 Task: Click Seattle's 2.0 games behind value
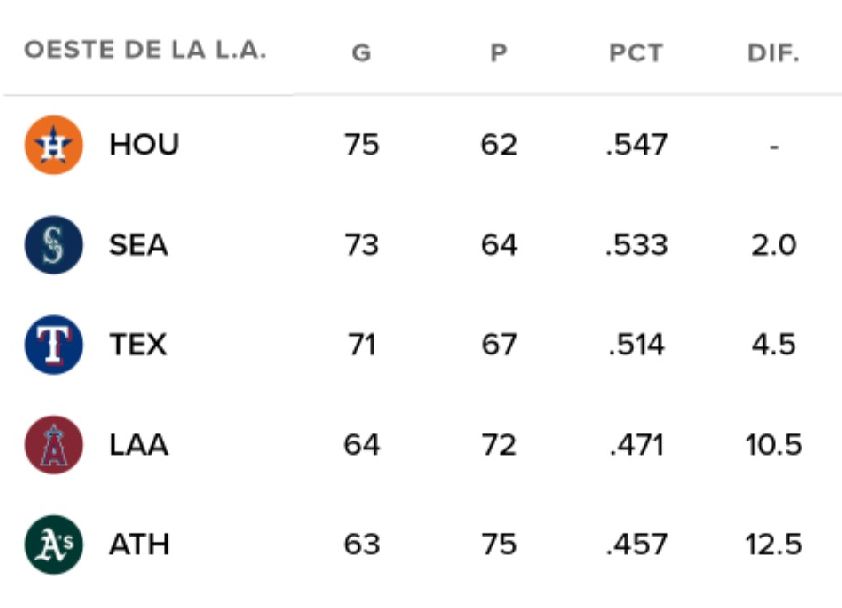pyautogui.click(x=774, y=245)
